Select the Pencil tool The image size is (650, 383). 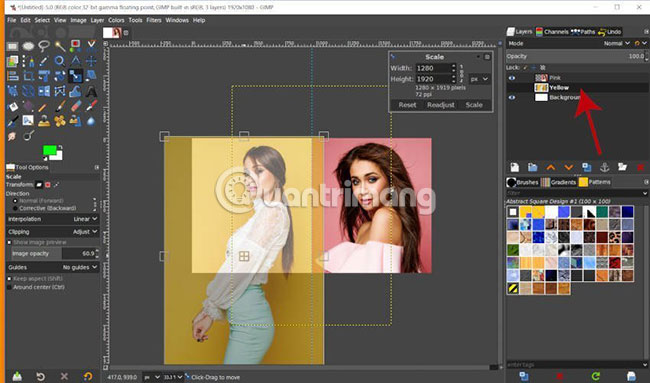44,107
